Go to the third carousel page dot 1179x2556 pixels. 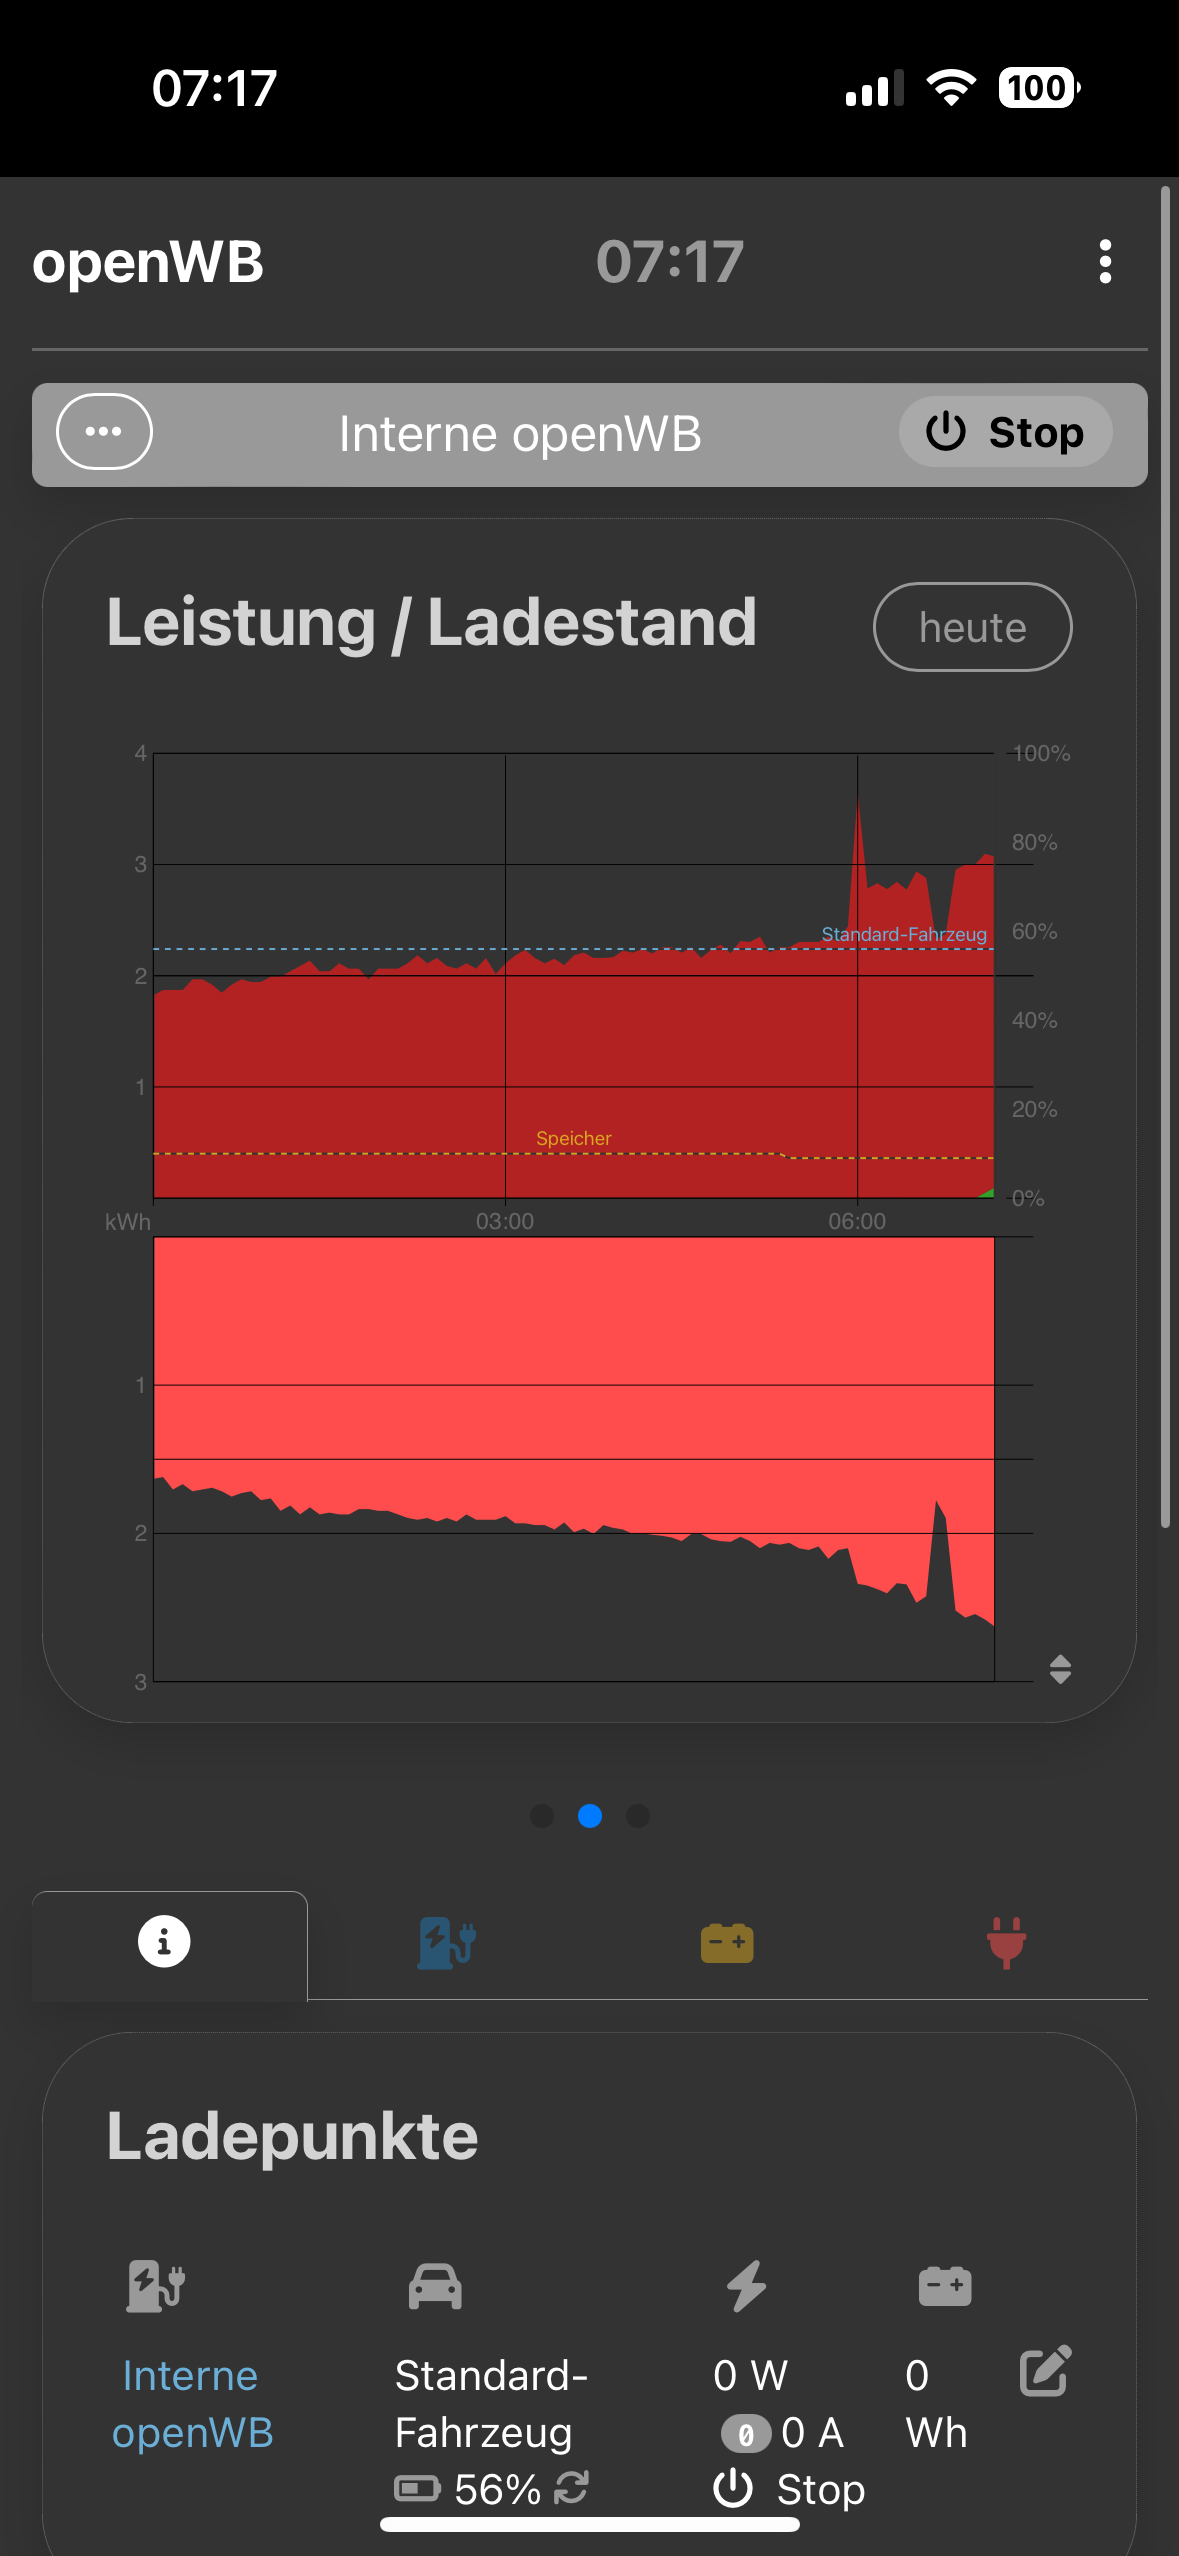[638, 1815]
